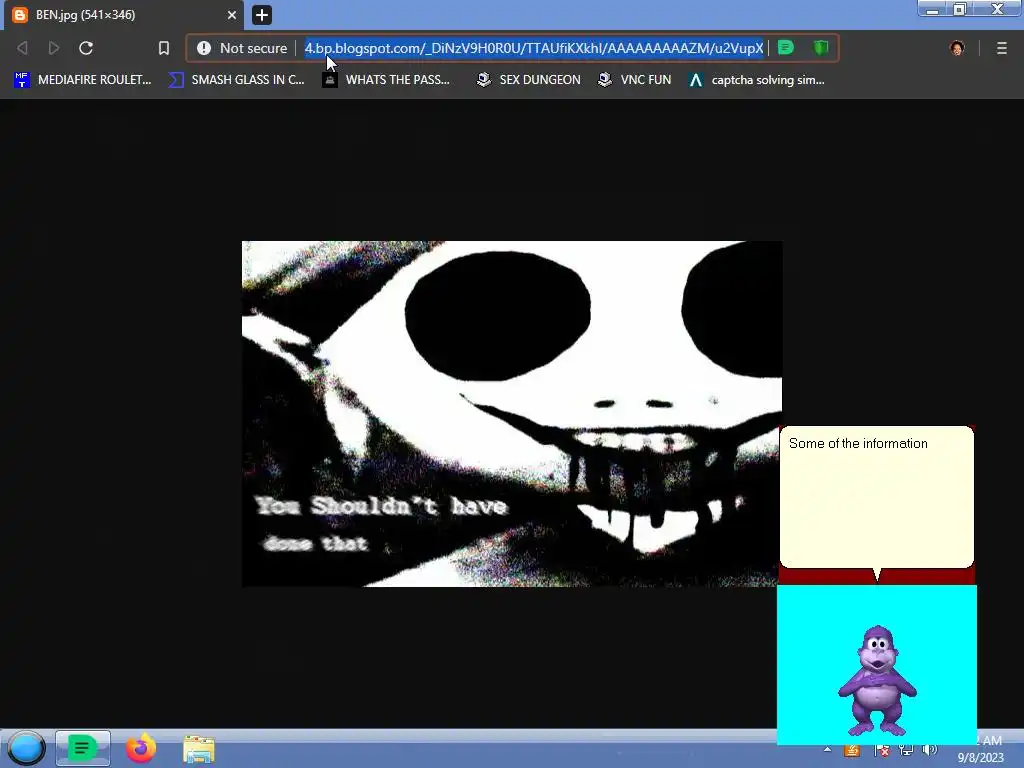Open File Explorer from the taskbar
The image size is (1024, 768).
click(199, 749)
